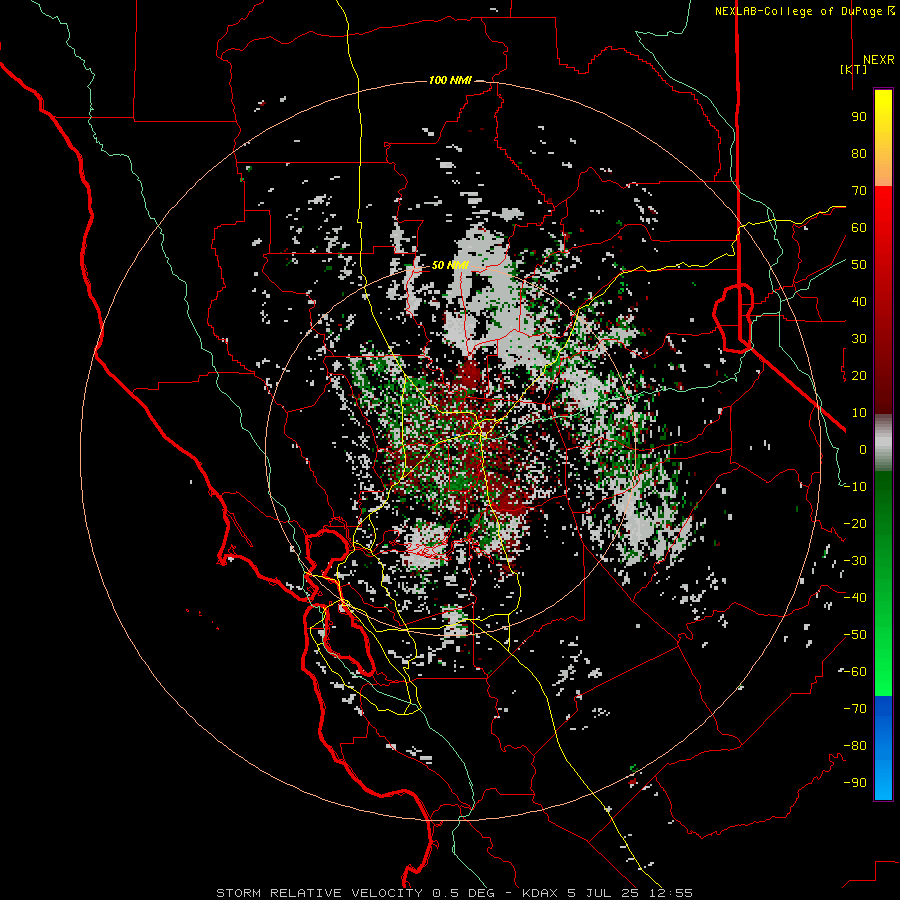Click the -20 value on velocity scale
Screen dimensions: 900x900
pyautogui.click(x=855, y=524)
